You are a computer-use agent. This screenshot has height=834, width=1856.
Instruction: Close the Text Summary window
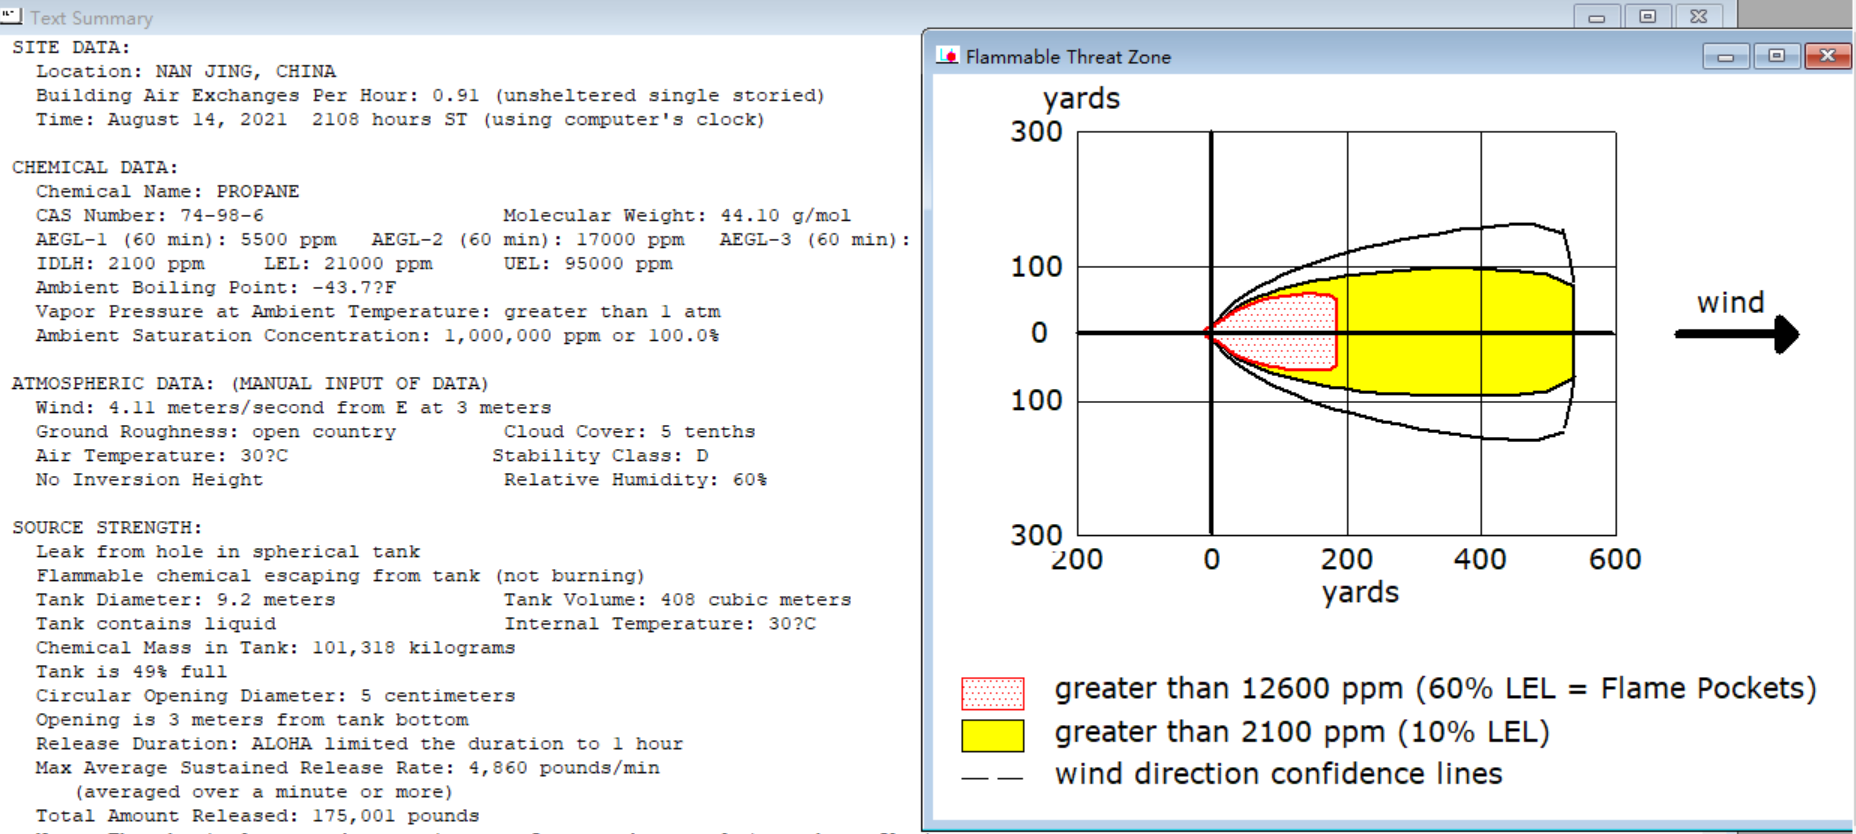point(1699,16)
